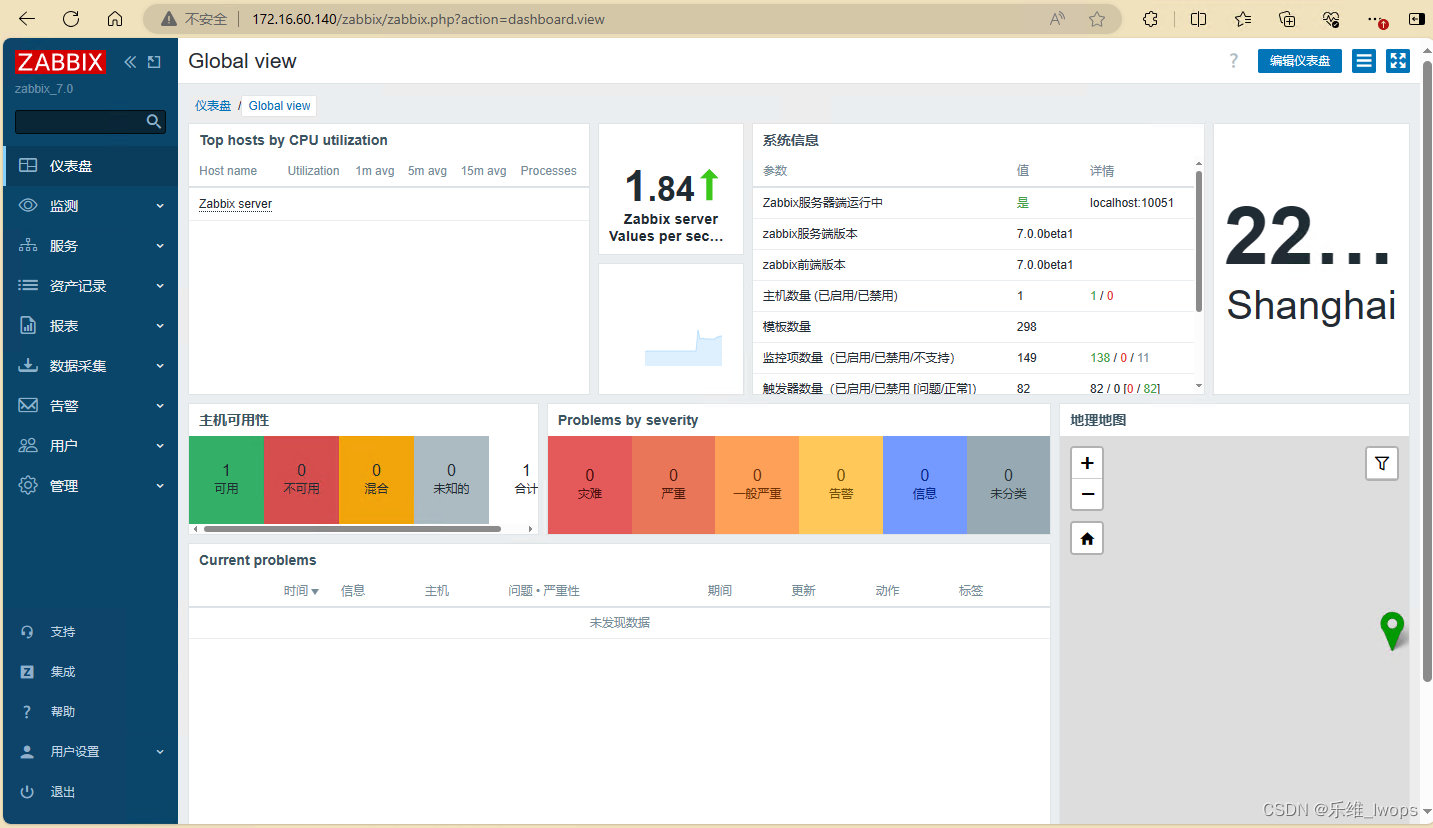Click the 灾难 disaster severity tile
Viewport: 1433px width, 828px height.
(x=590, y=484)
